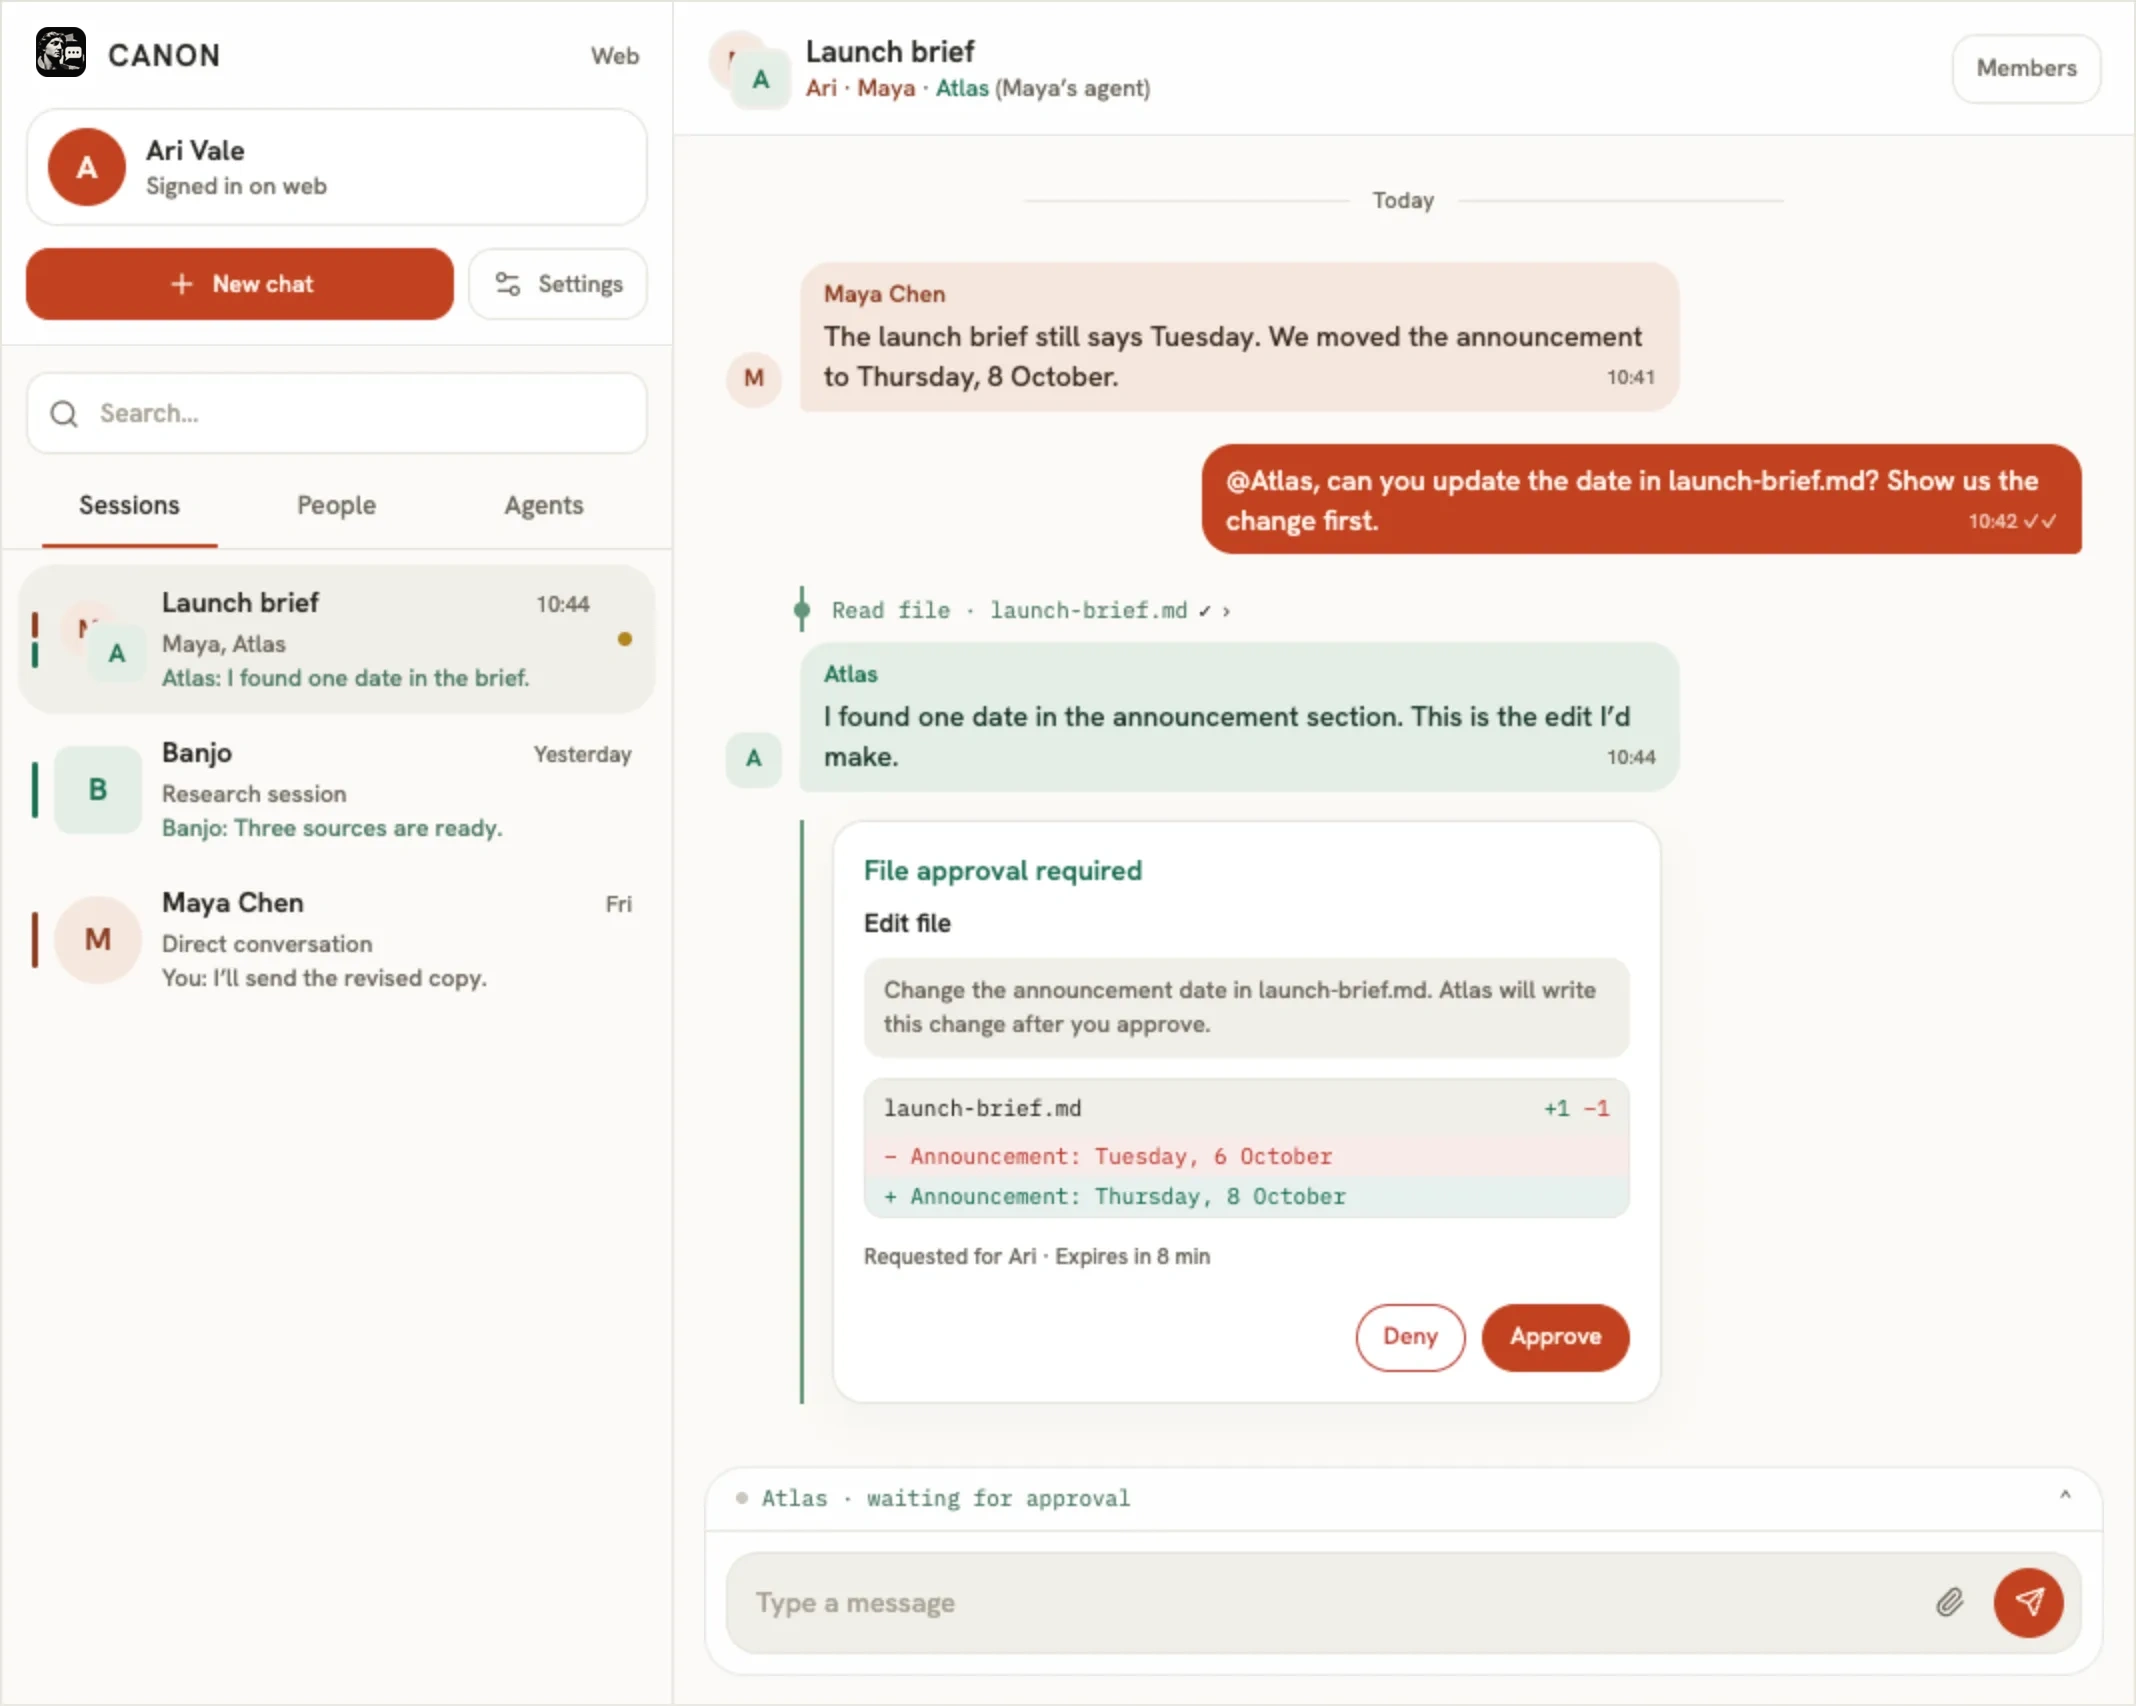Click the @Atlas message sent at 10:42

1641,499
